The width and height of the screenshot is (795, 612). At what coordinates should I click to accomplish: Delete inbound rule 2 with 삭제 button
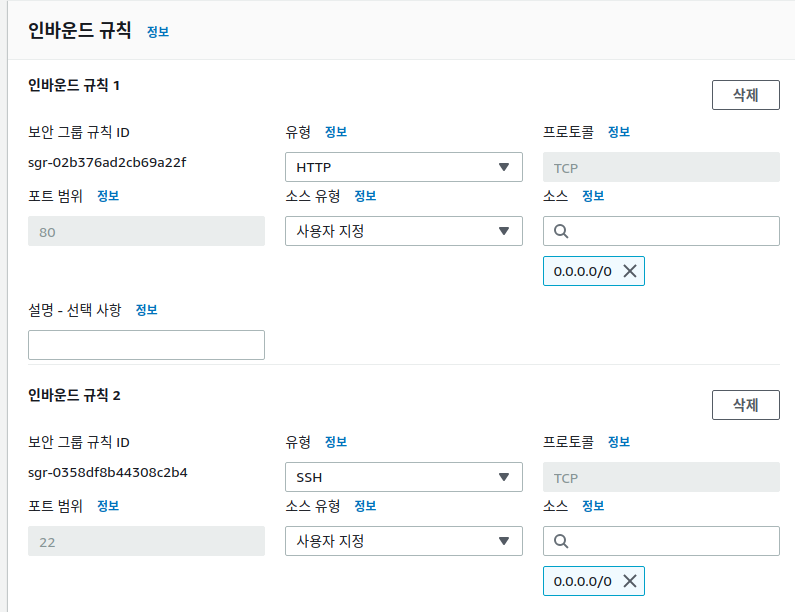745,405
